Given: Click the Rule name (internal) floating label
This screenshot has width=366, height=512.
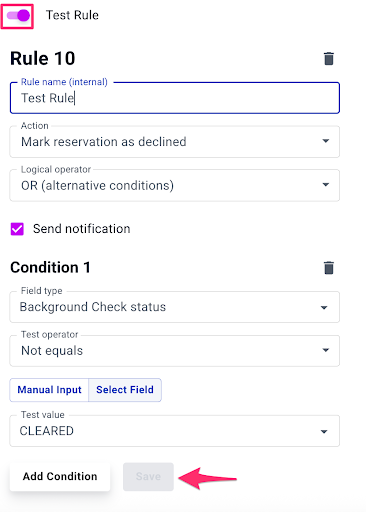Looking at the screenshot, I should (64, 82).
